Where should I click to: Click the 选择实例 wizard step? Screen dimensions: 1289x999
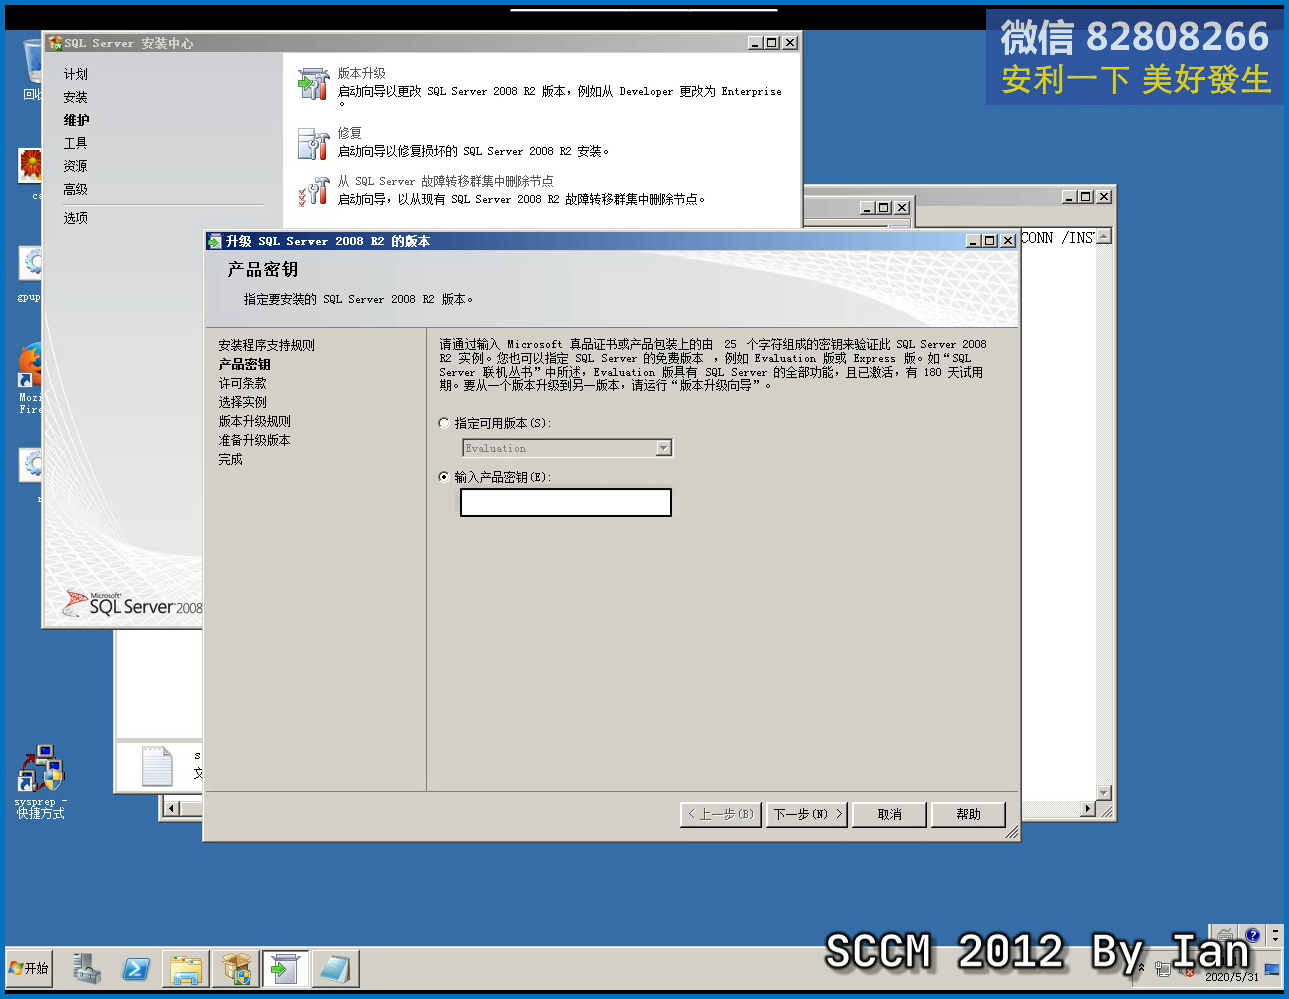242,402
